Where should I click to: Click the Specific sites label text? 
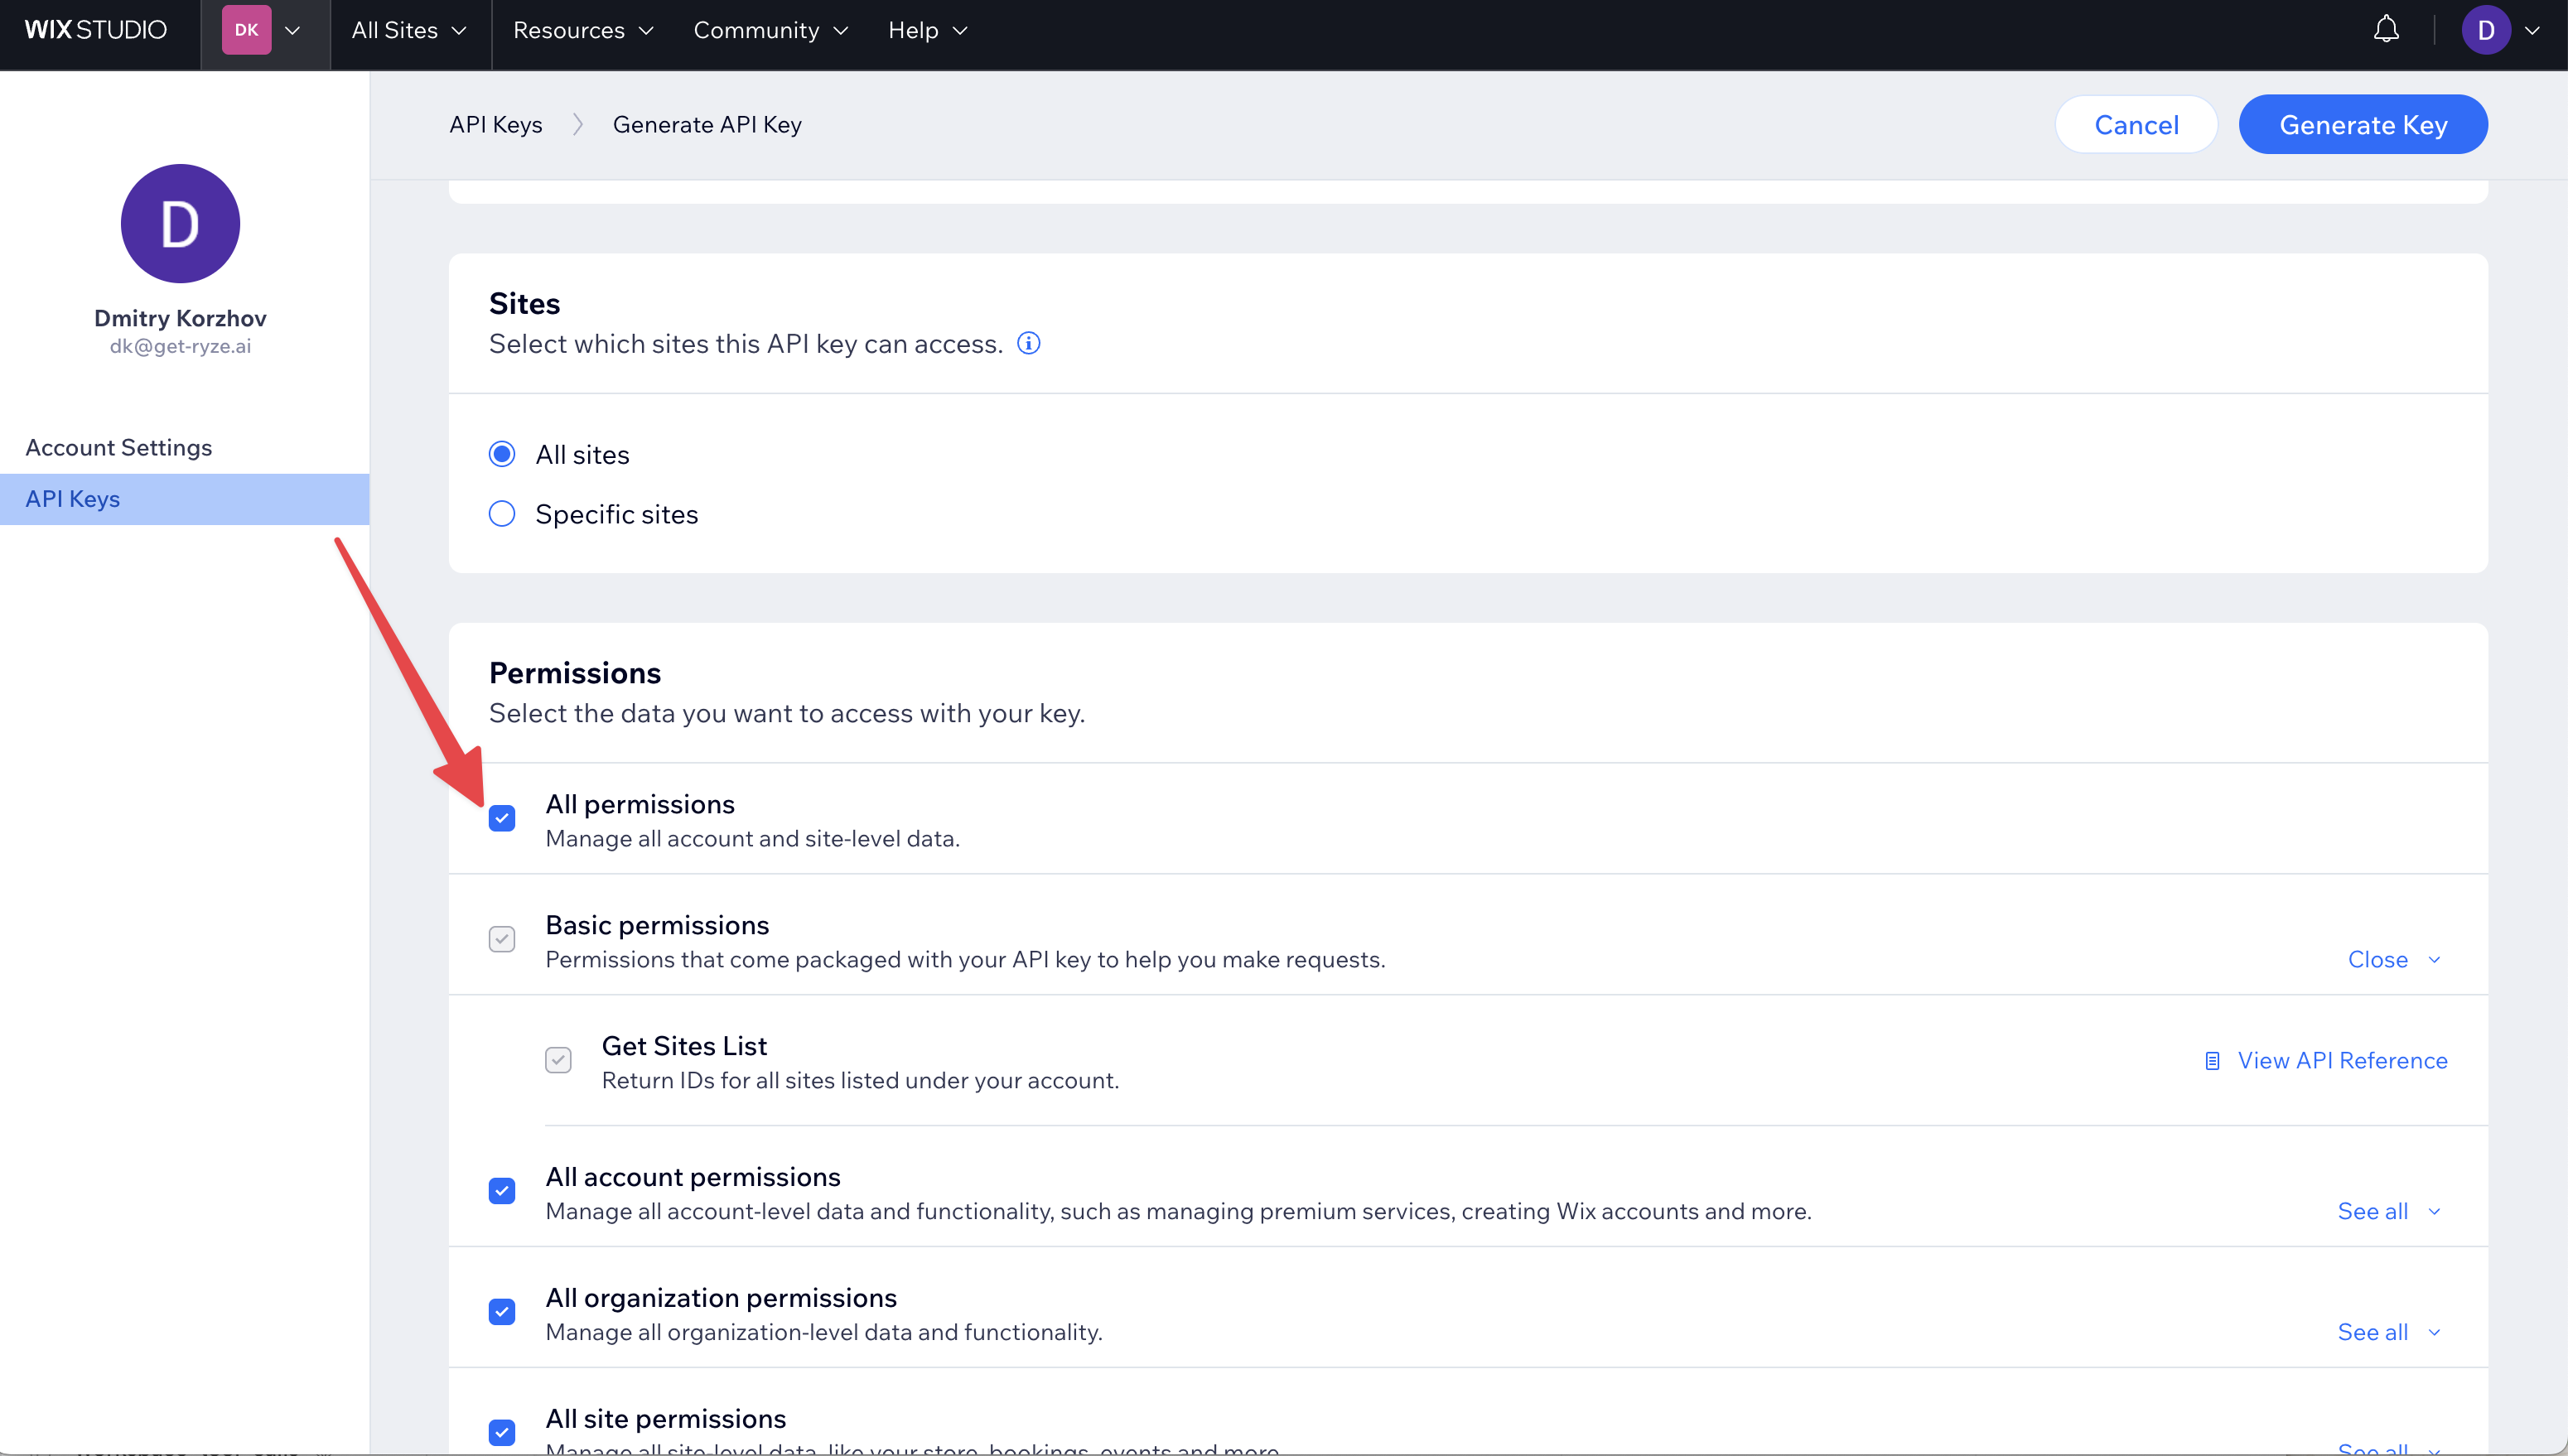point(617,514)
